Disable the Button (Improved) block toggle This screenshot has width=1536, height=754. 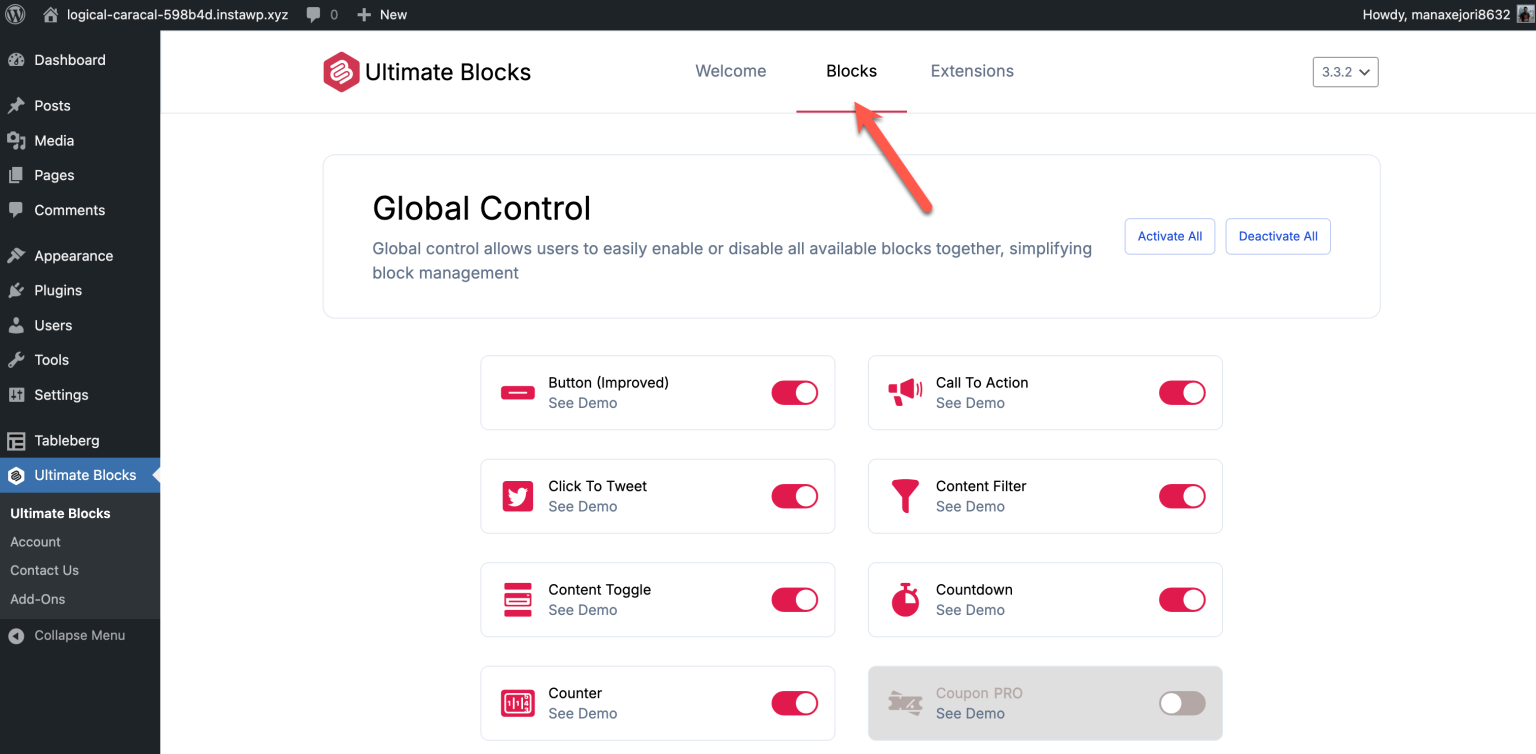[x=794, y=392]
